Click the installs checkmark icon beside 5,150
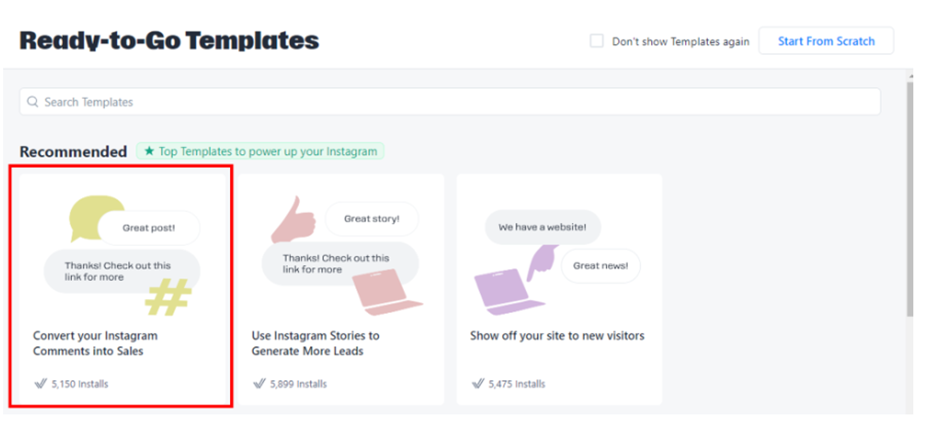Image resolution: width=940 pixels, height=436 pixels. pos(40,383)
